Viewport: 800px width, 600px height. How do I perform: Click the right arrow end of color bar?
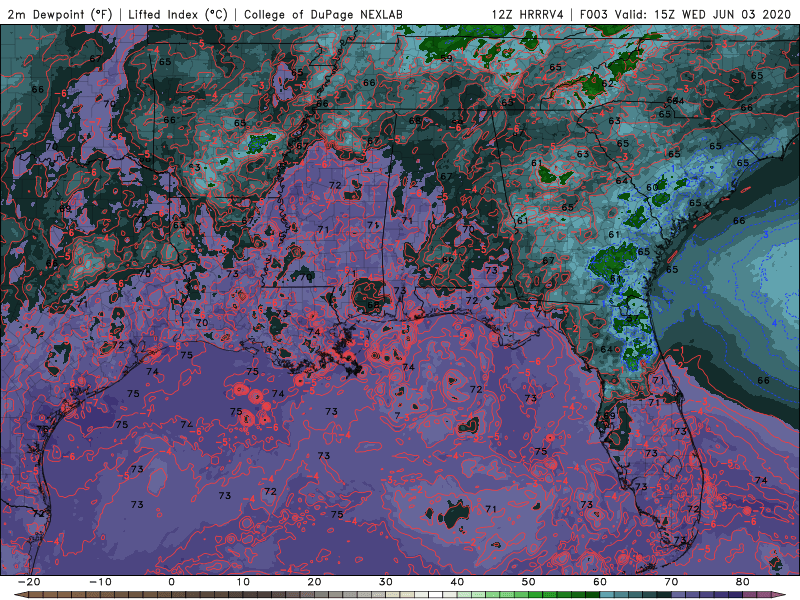779,595
